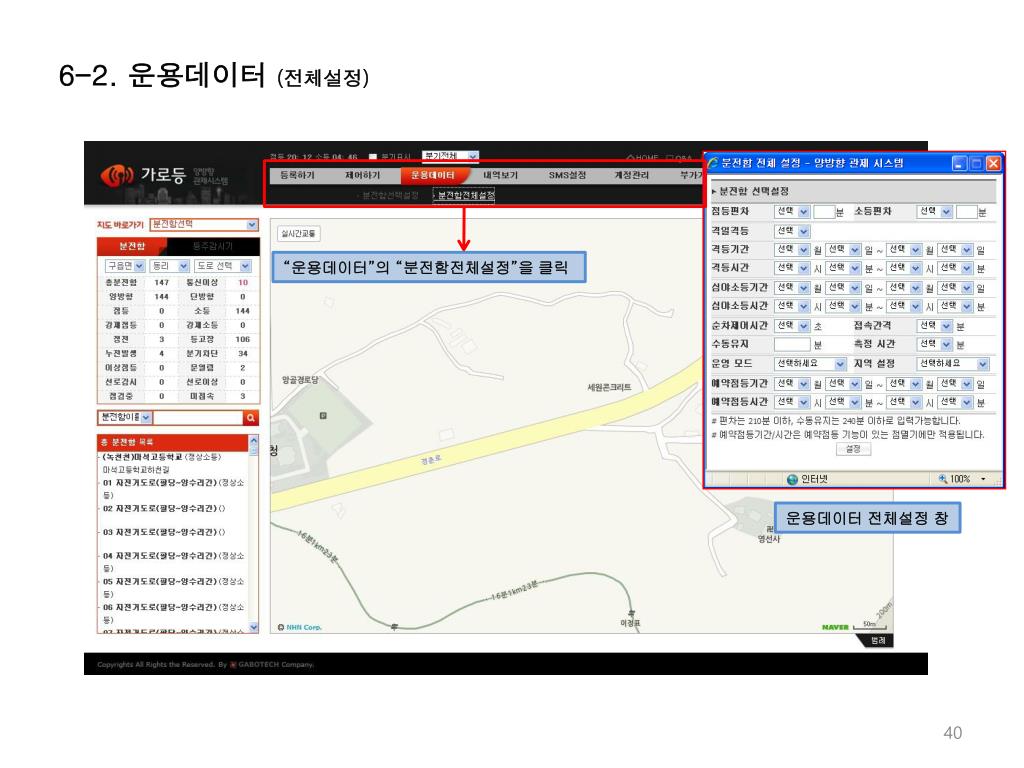Image resolution: width=1024 pixels, height=768 pixels.
Task: Open the 제어하기 menu
Action: 362,175
